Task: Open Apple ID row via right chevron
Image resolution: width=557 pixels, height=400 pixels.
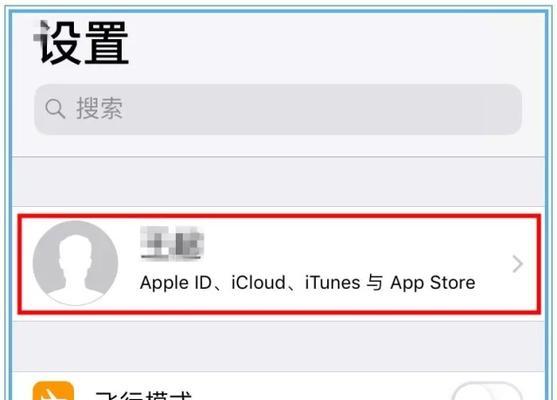Action: click(518, 264)
